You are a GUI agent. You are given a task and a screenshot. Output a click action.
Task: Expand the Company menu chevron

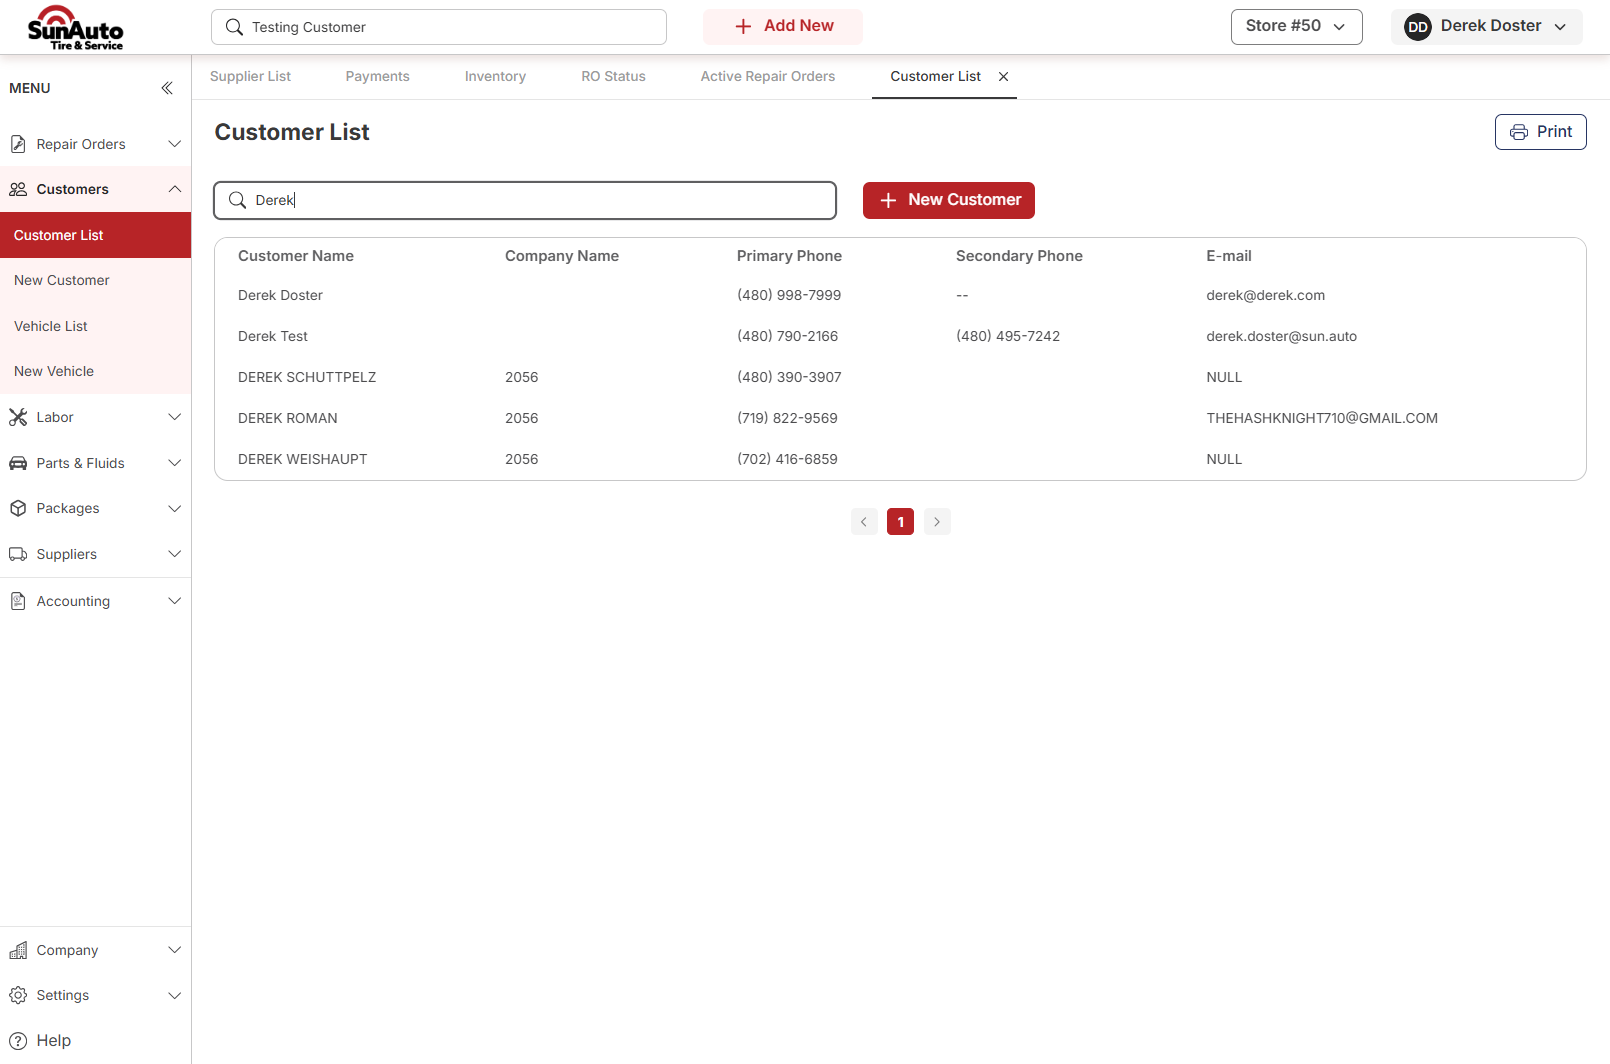point(175,950)
